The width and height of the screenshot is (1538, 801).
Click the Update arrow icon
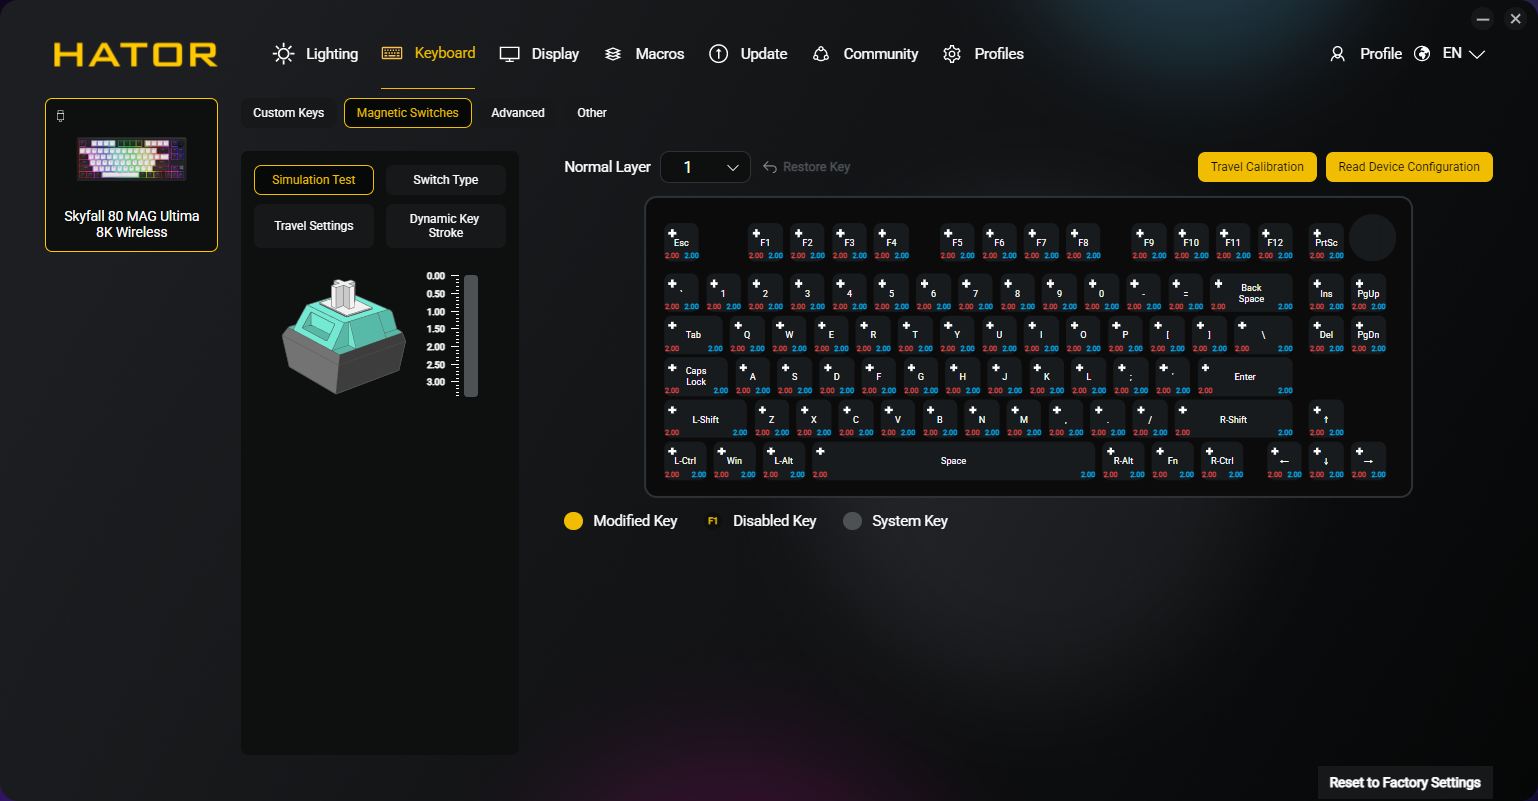(718, 54)
